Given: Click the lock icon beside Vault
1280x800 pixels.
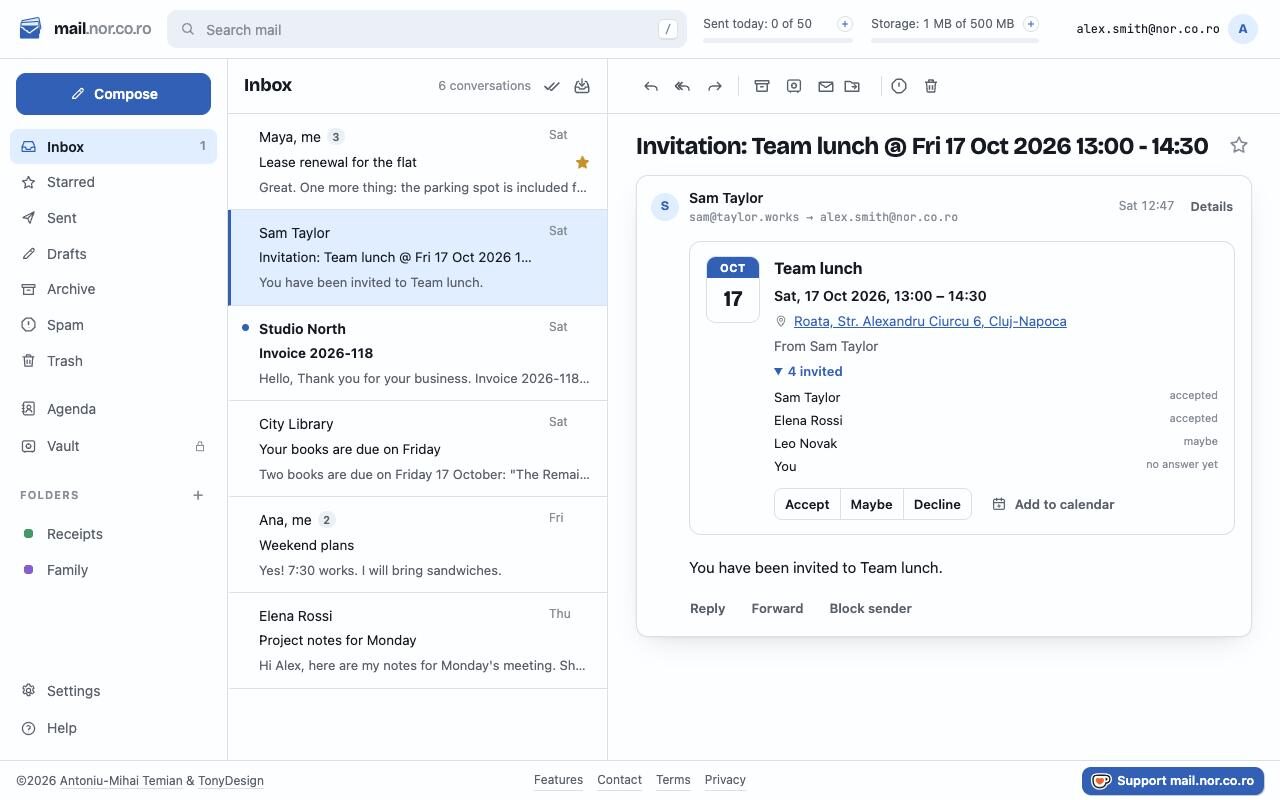Looking at the screenshot, I should tap(200, 446).
